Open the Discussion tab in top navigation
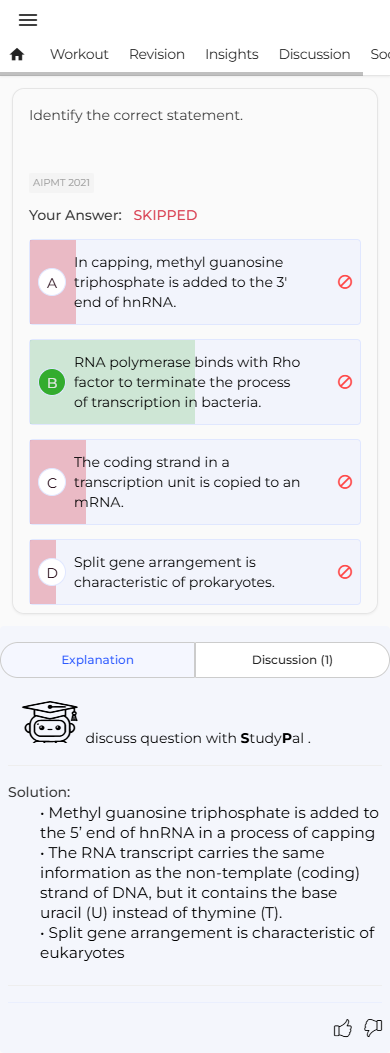Image resolution: width=390 pixels, height=1053 pixels. click(314, 54)
